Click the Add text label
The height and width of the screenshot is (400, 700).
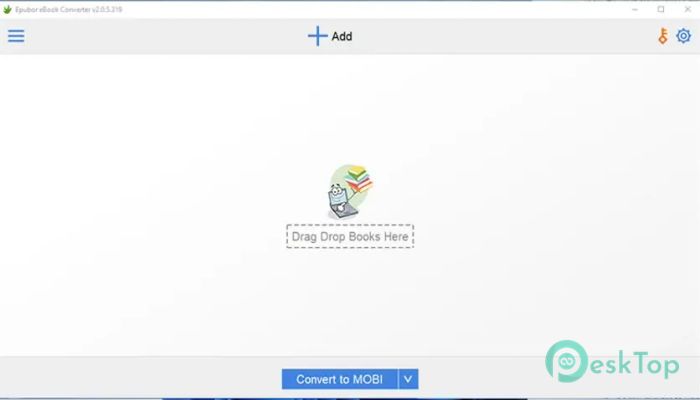[342, 37]
